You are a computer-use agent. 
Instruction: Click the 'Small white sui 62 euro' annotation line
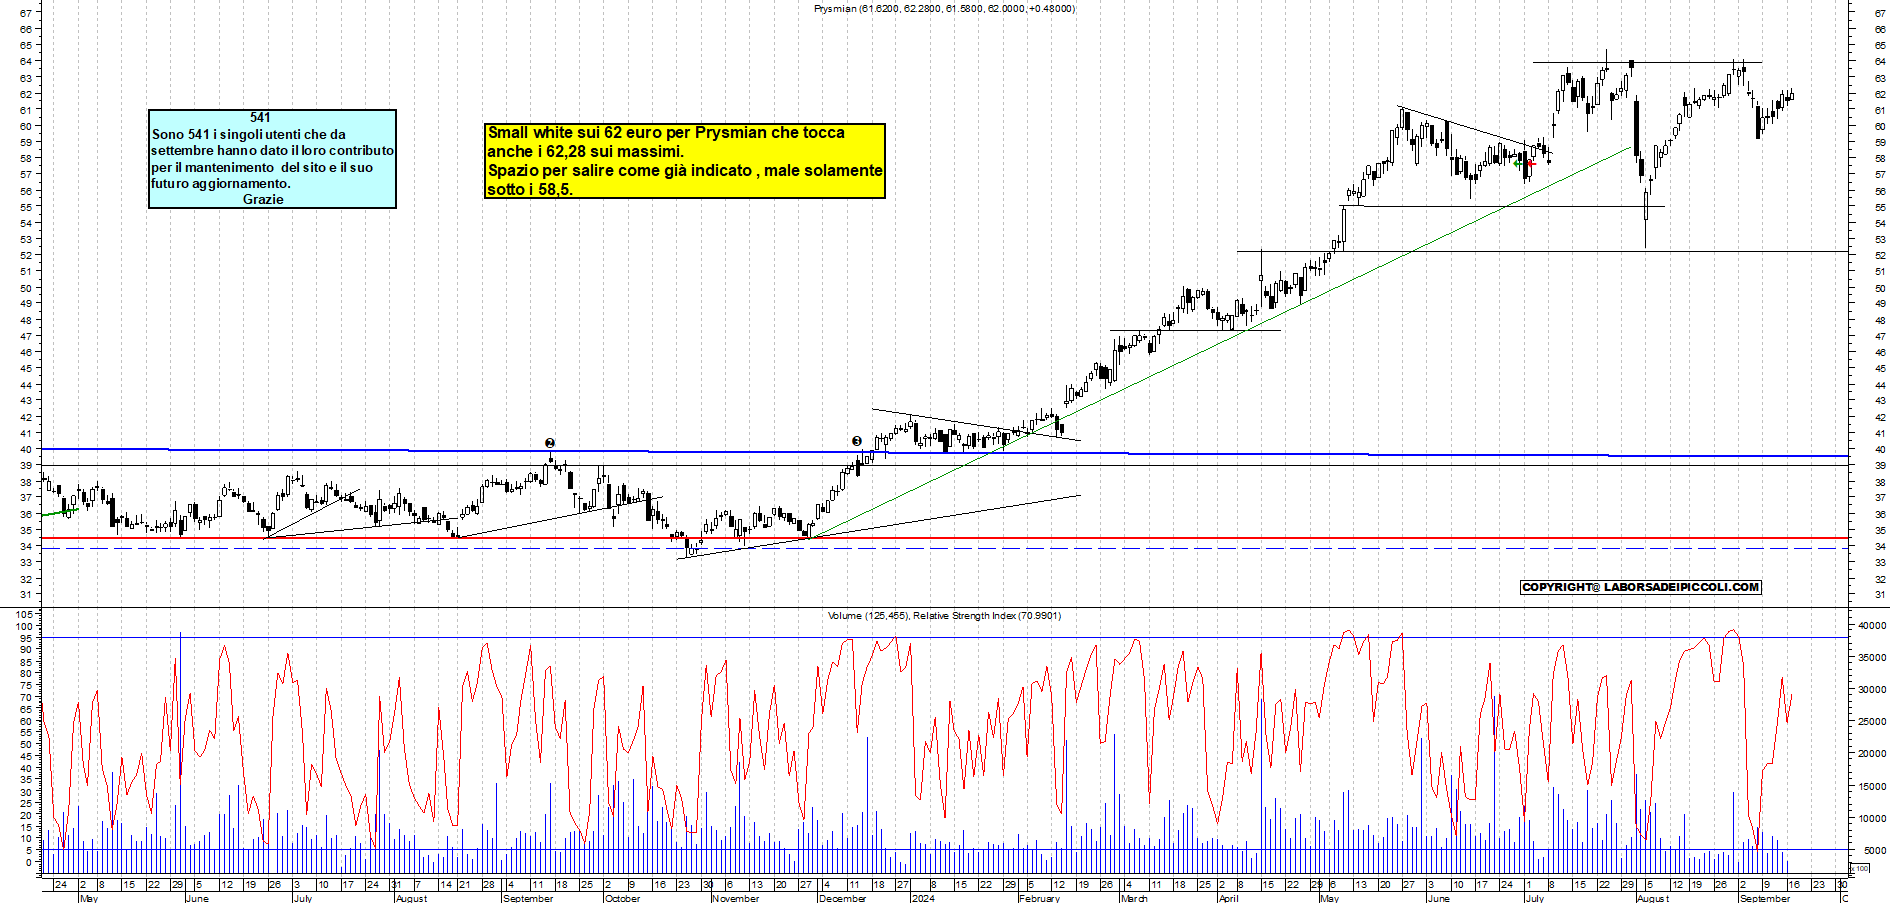tap(666, 132)
